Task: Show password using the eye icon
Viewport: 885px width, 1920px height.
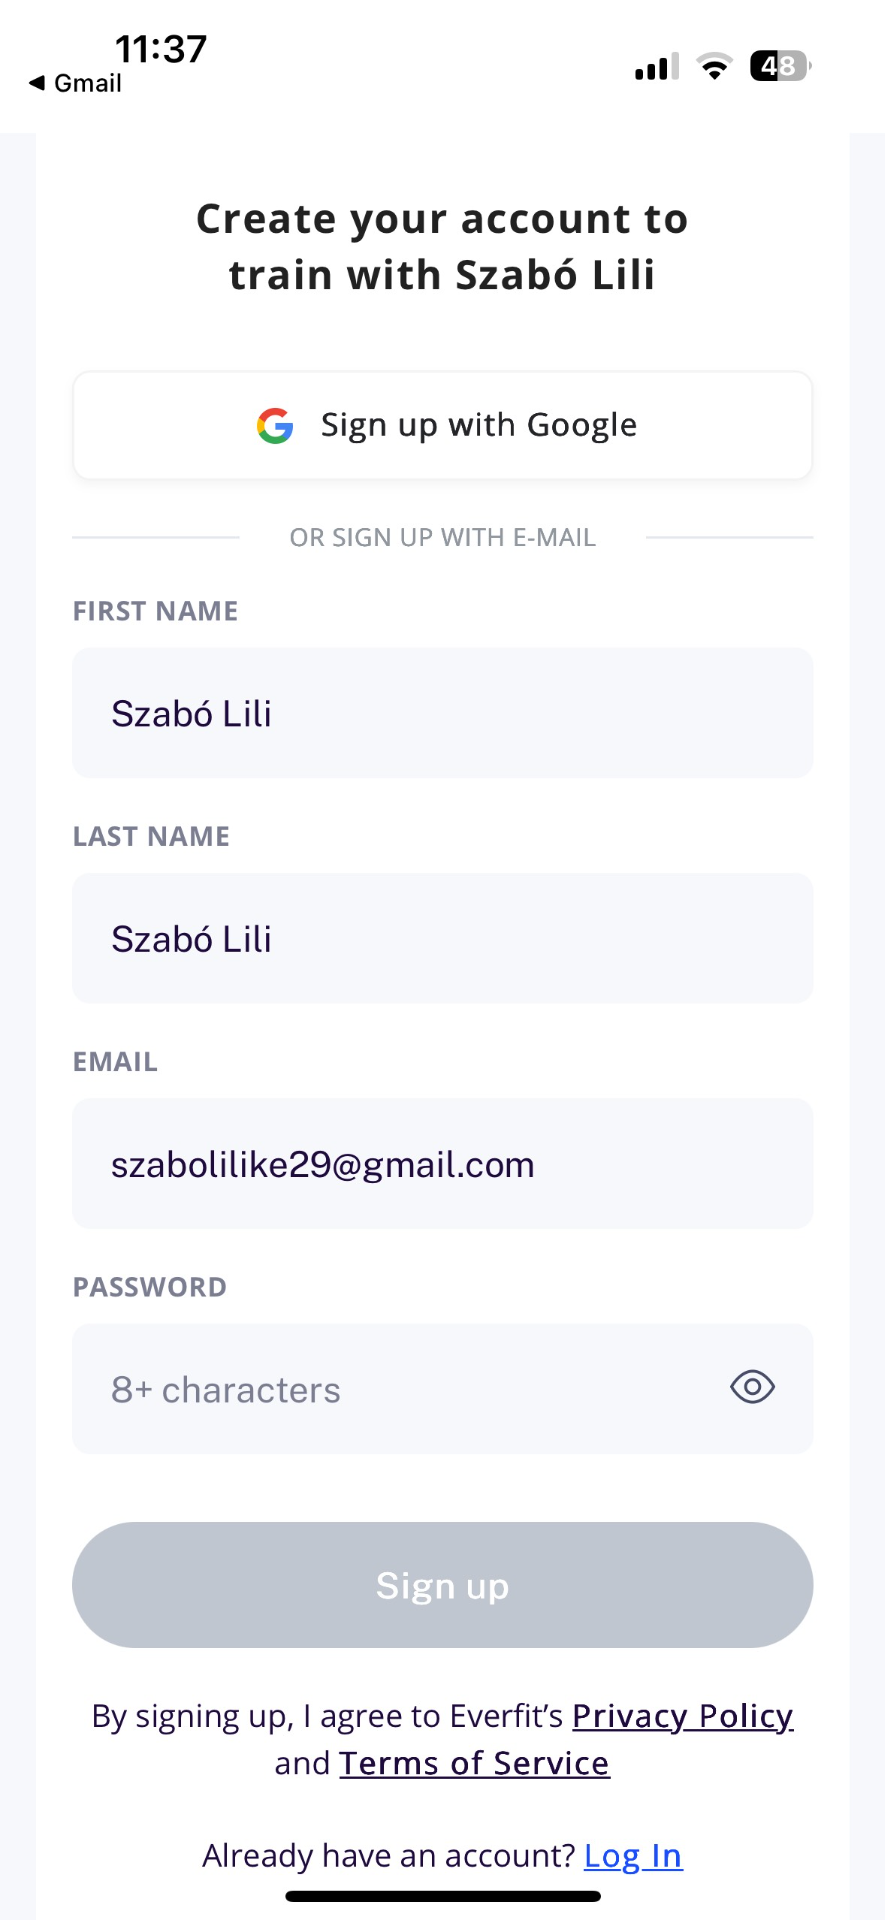Action: [752, 1388]
